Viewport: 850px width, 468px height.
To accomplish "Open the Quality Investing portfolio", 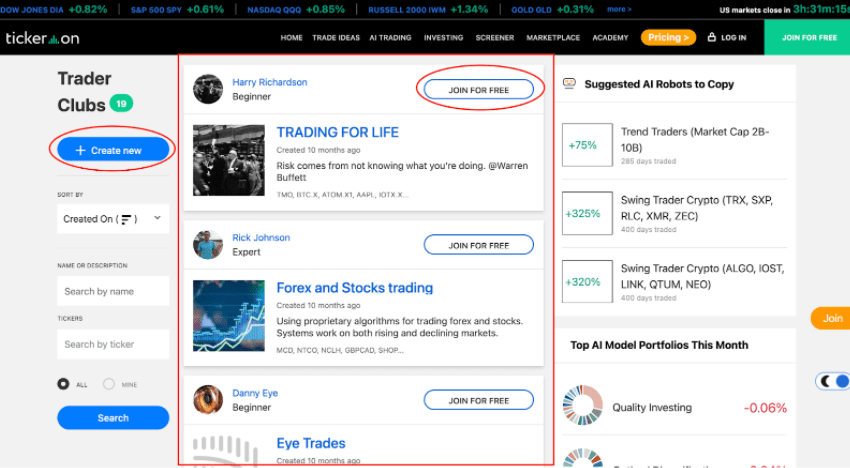I will (652, 407).
